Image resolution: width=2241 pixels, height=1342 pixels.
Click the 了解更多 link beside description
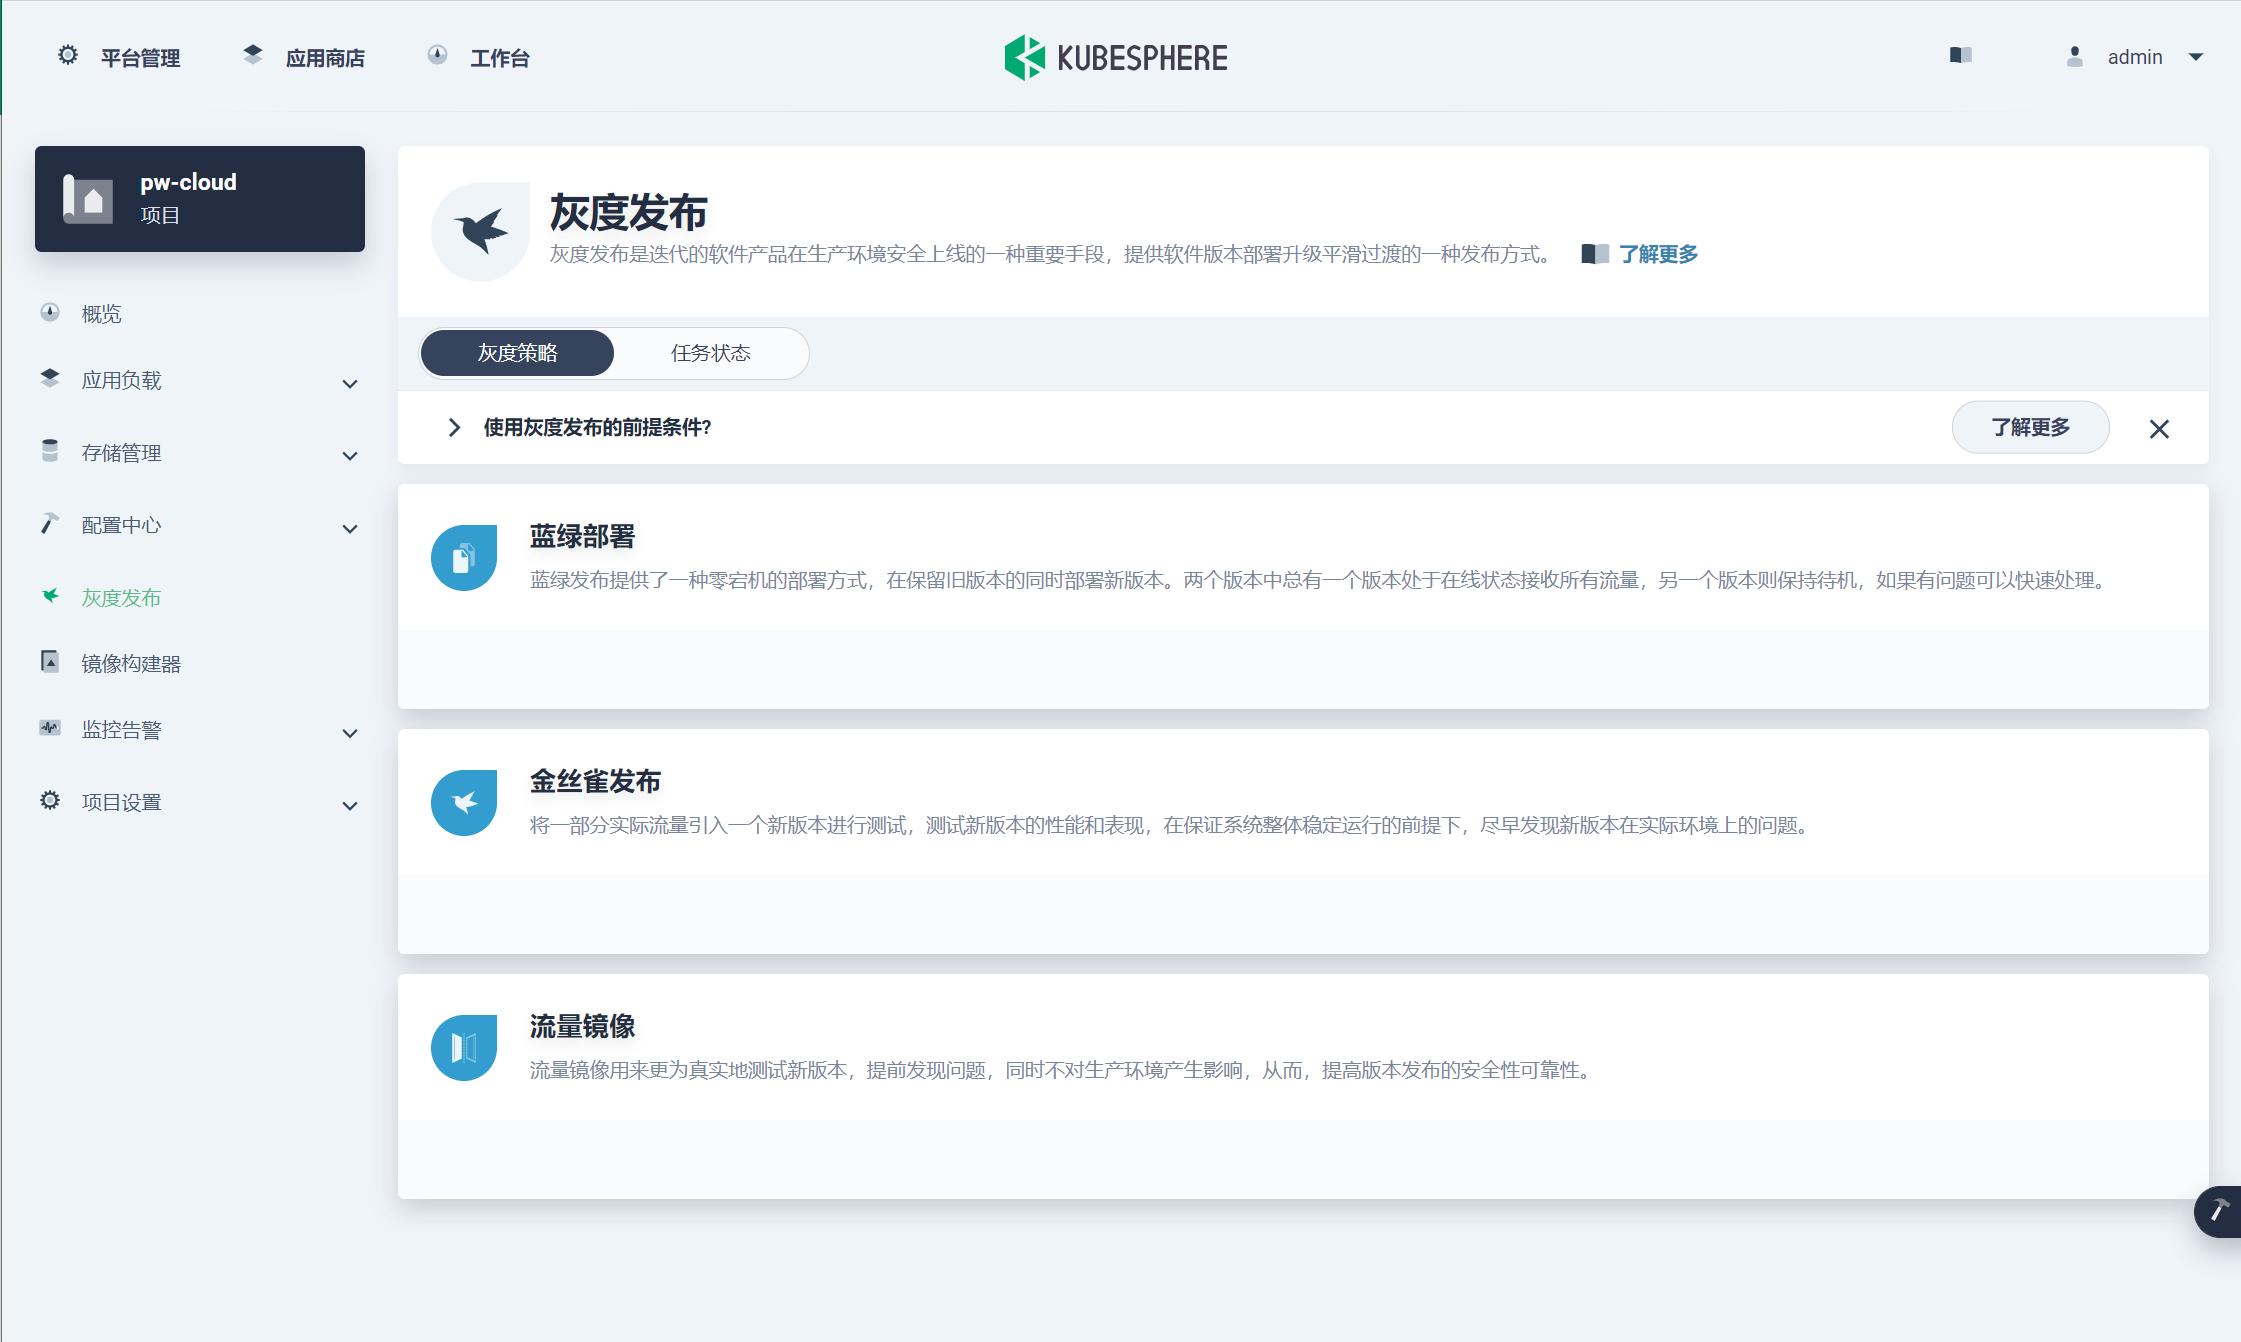point(1658,254)
